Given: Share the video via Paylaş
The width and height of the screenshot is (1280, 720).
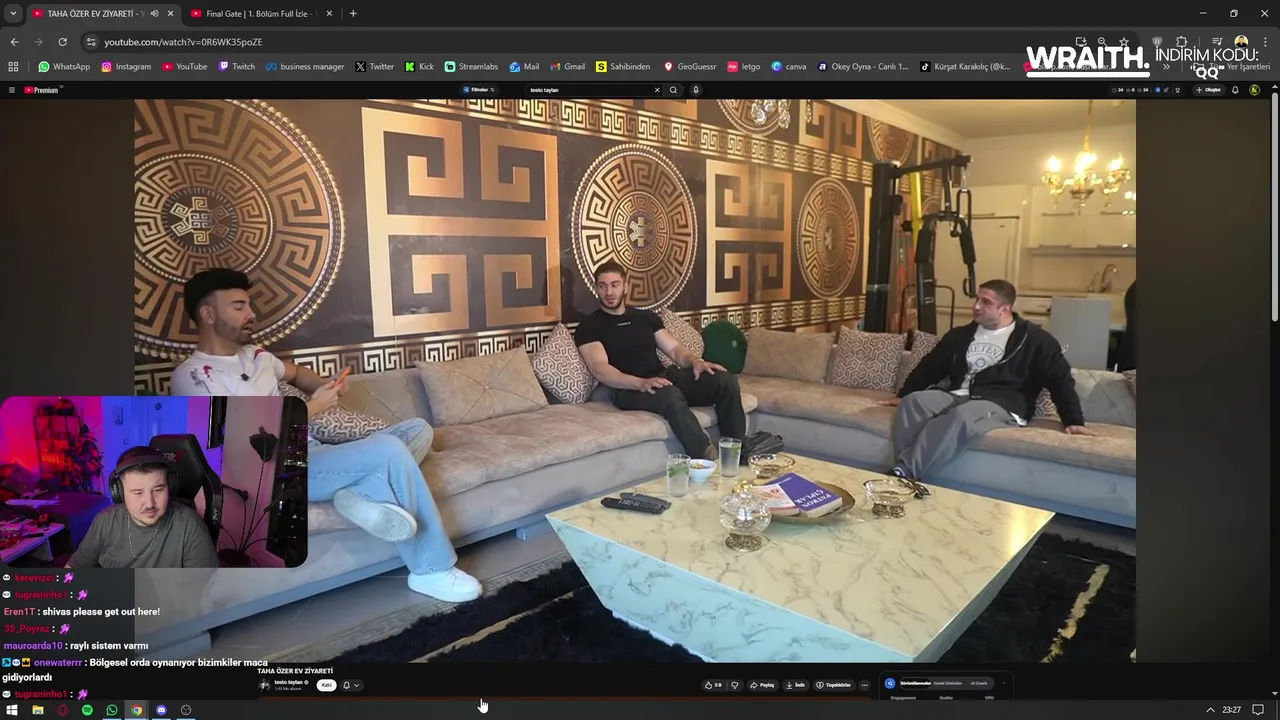Looking at the screenshot, I should coord(763,685).
